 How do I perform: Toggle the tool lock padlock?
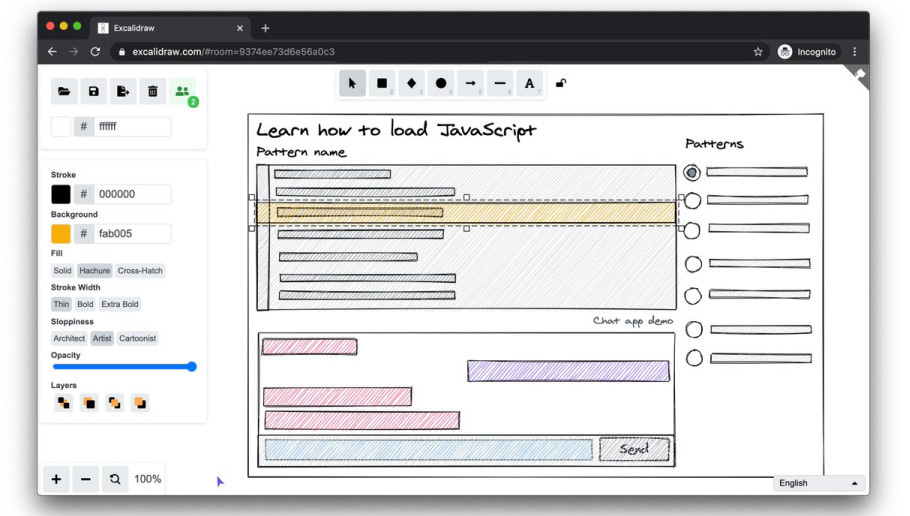click(x=561, y=83)
